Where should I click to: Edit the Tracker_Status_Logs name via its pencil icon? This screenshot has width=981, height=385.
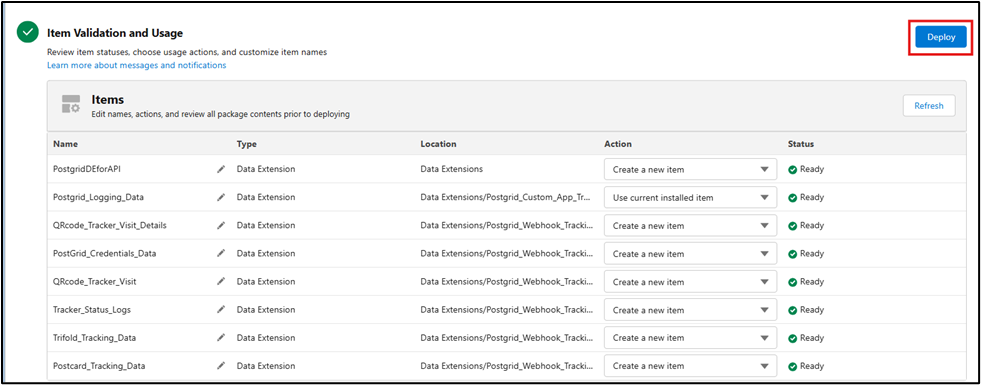tap(221, 310)
